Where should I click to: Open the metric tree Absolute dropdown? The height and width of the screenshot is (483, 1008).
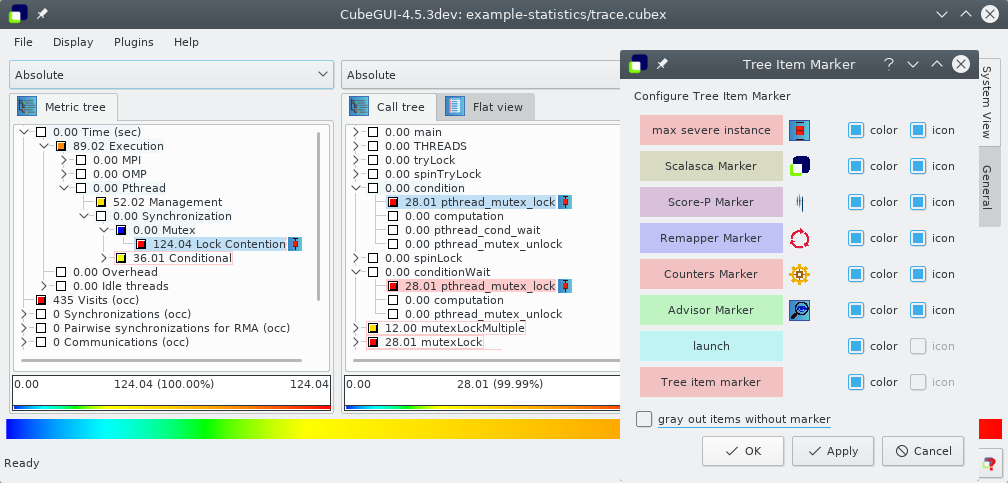172,75
